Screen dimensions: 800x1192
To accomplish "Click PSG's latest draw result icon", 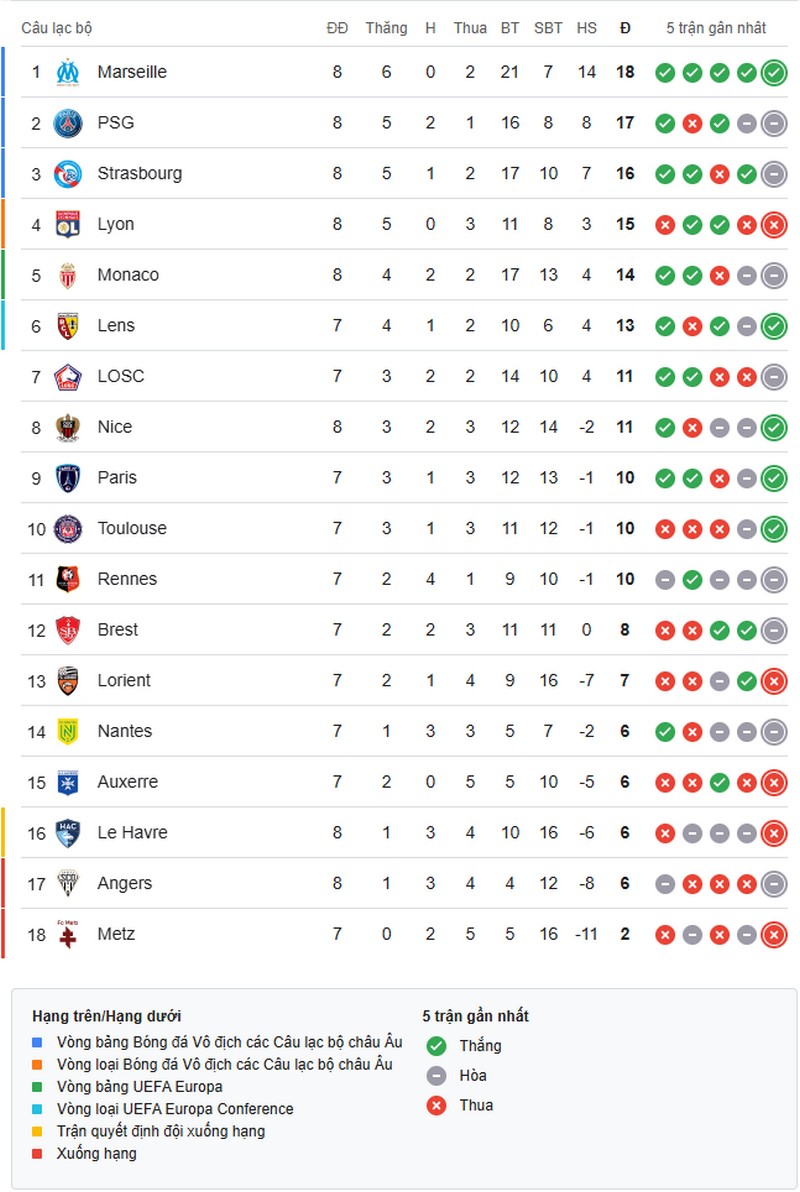I will coord(773,123).
